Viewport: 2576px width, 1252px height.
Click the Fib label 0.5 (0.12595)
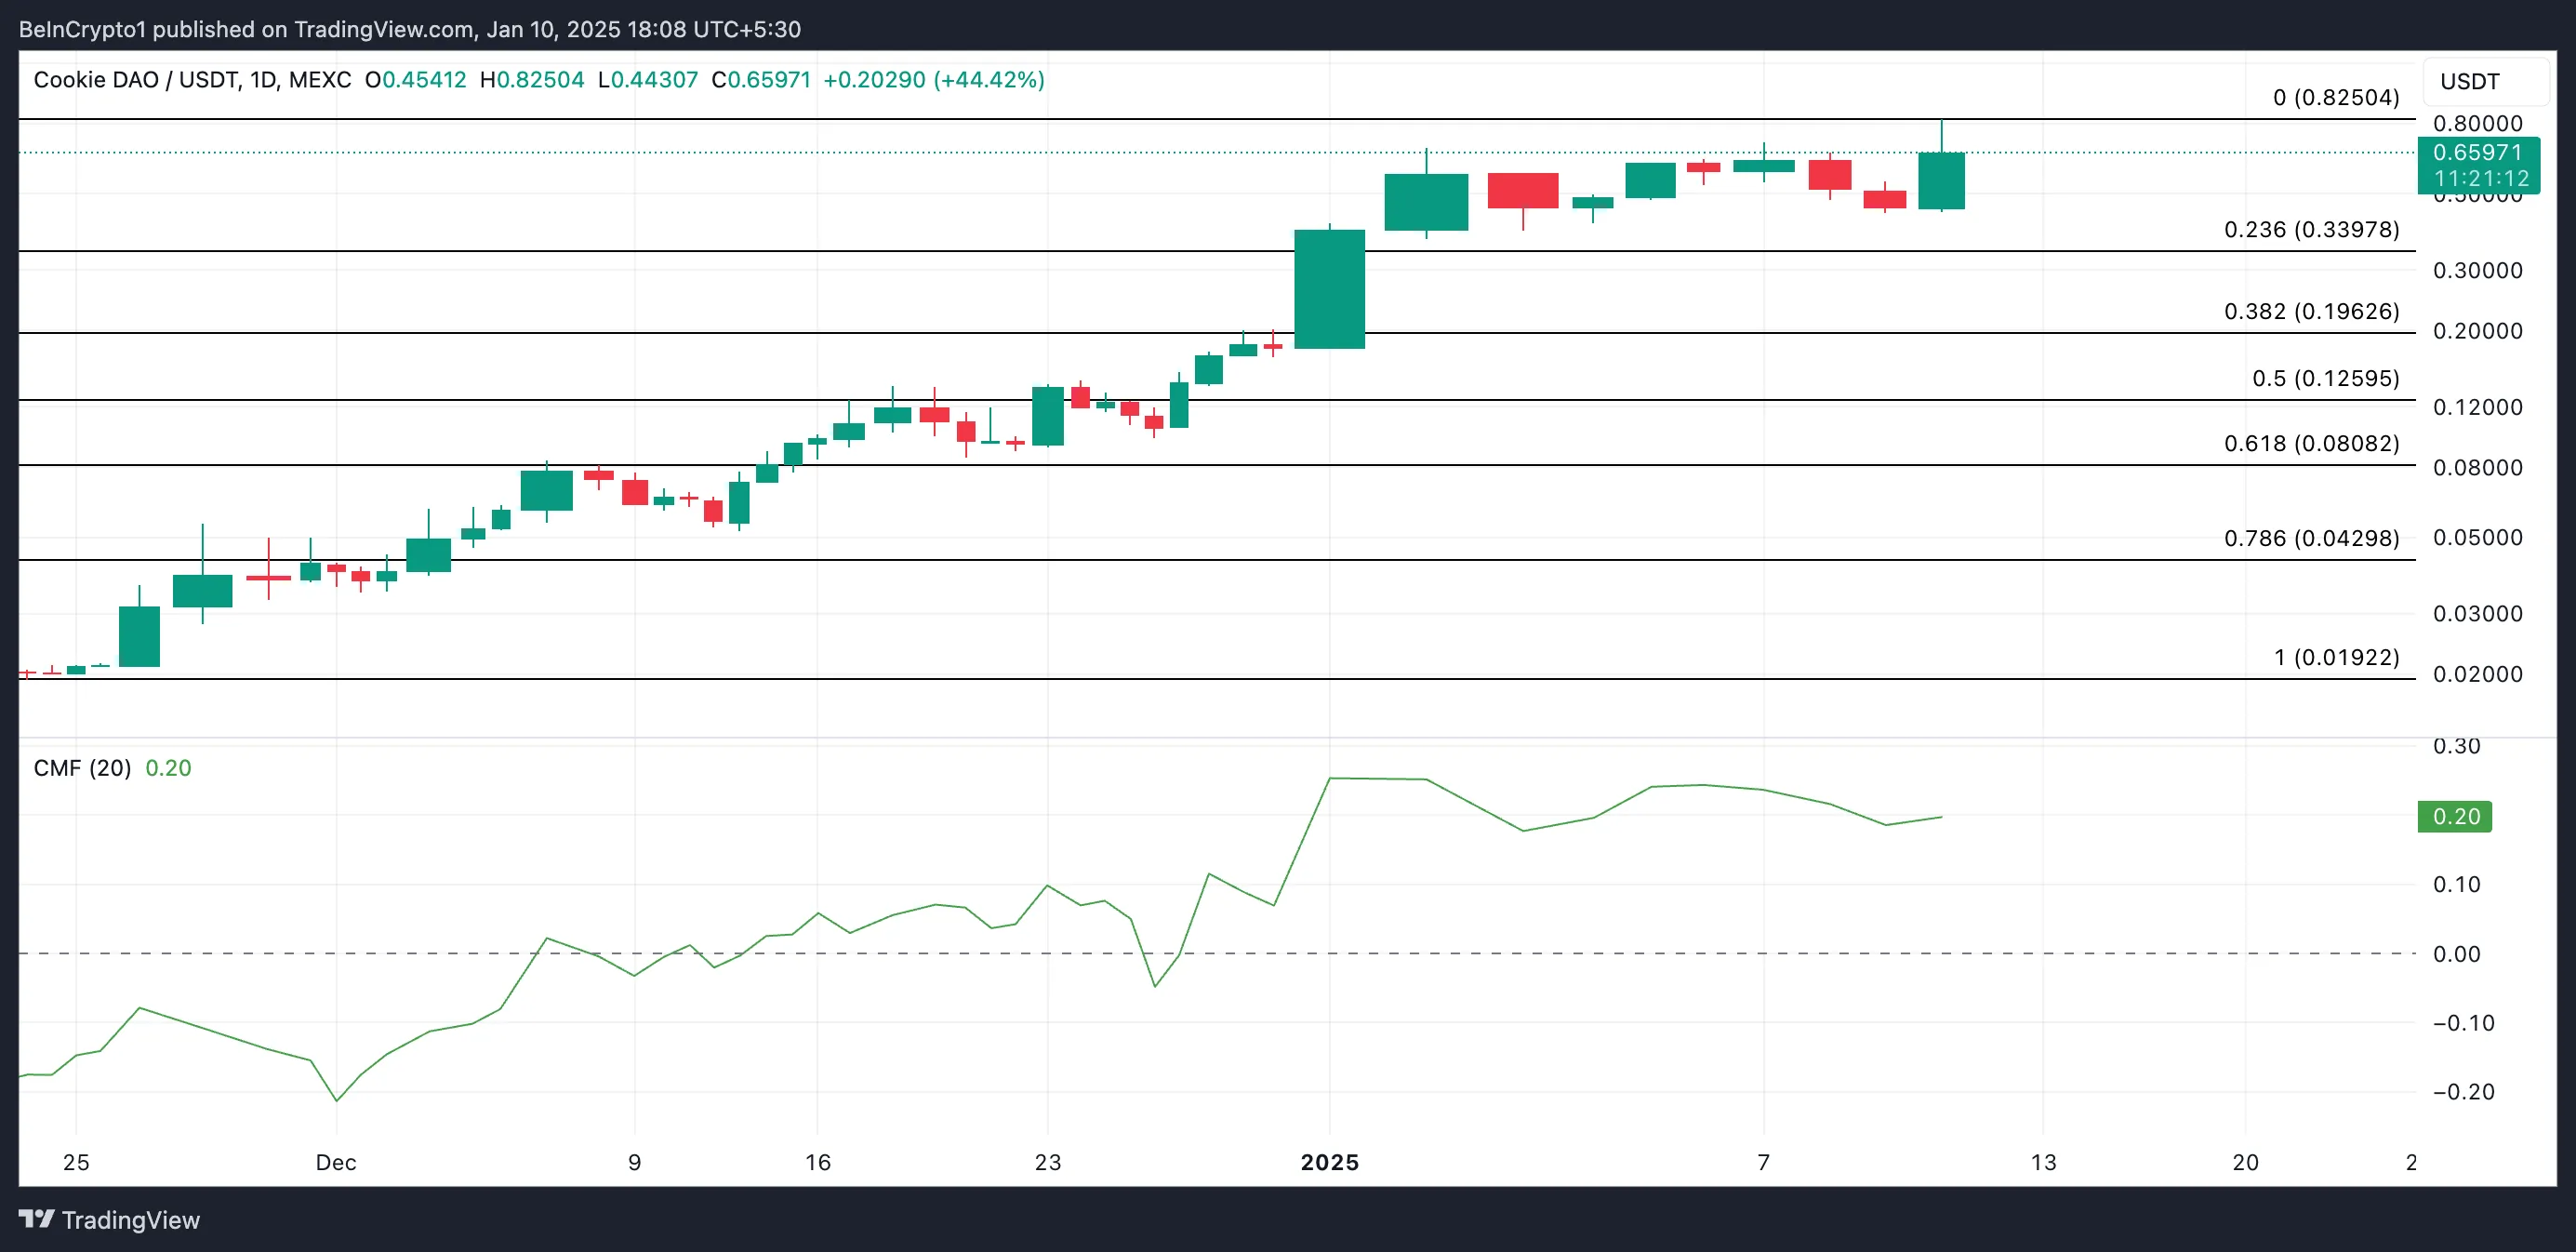[2326, 379]
